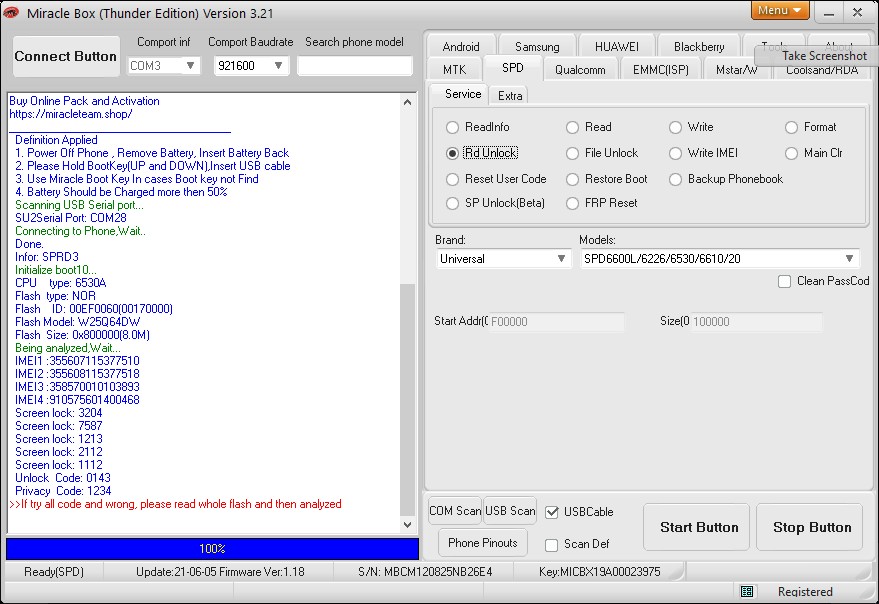The image size is (879, 604).
Task: Open the miracleteam.shop link in log
Action: (x=71, y=114)
